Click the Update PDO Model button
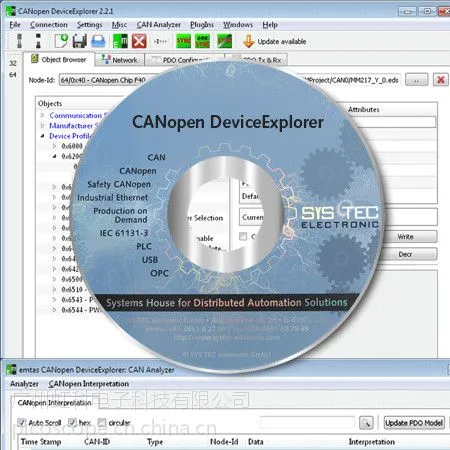The height and width of the screenshot is (450, 450). [x=414, y=423]
